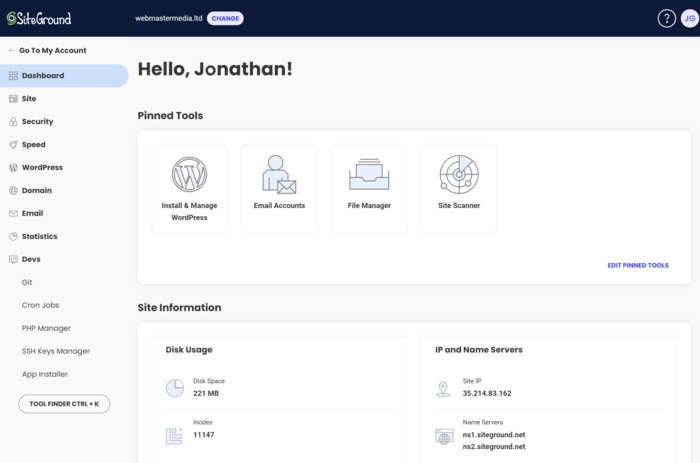Click the Site Scanner label
Viewport: 700px width, 463px height.
click(x=459, y=205)
